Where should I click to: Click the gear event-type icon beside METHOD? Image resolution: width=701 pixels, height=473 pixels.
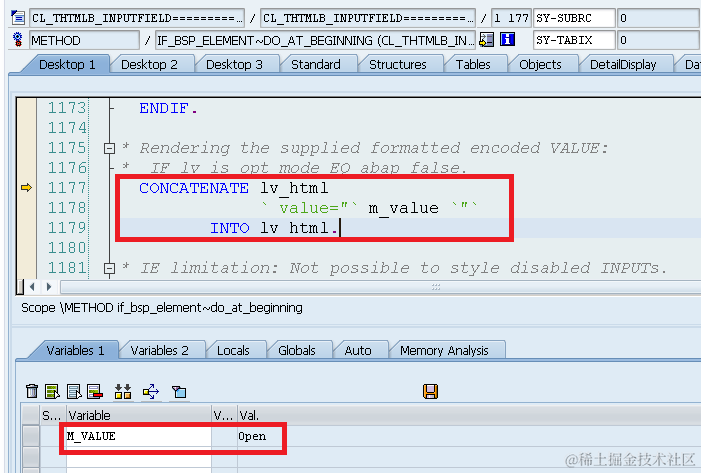click(x=18, y=40)
